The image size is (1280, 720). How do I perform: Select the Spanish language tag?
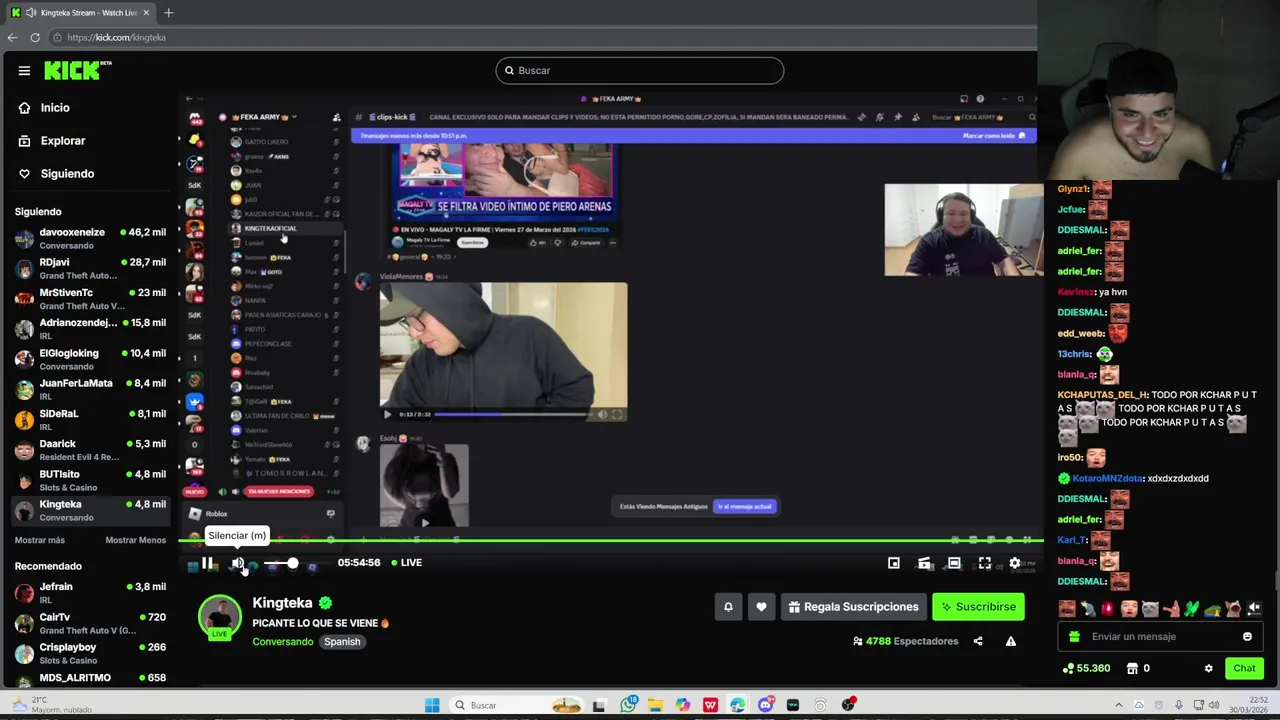coord(342,642)
